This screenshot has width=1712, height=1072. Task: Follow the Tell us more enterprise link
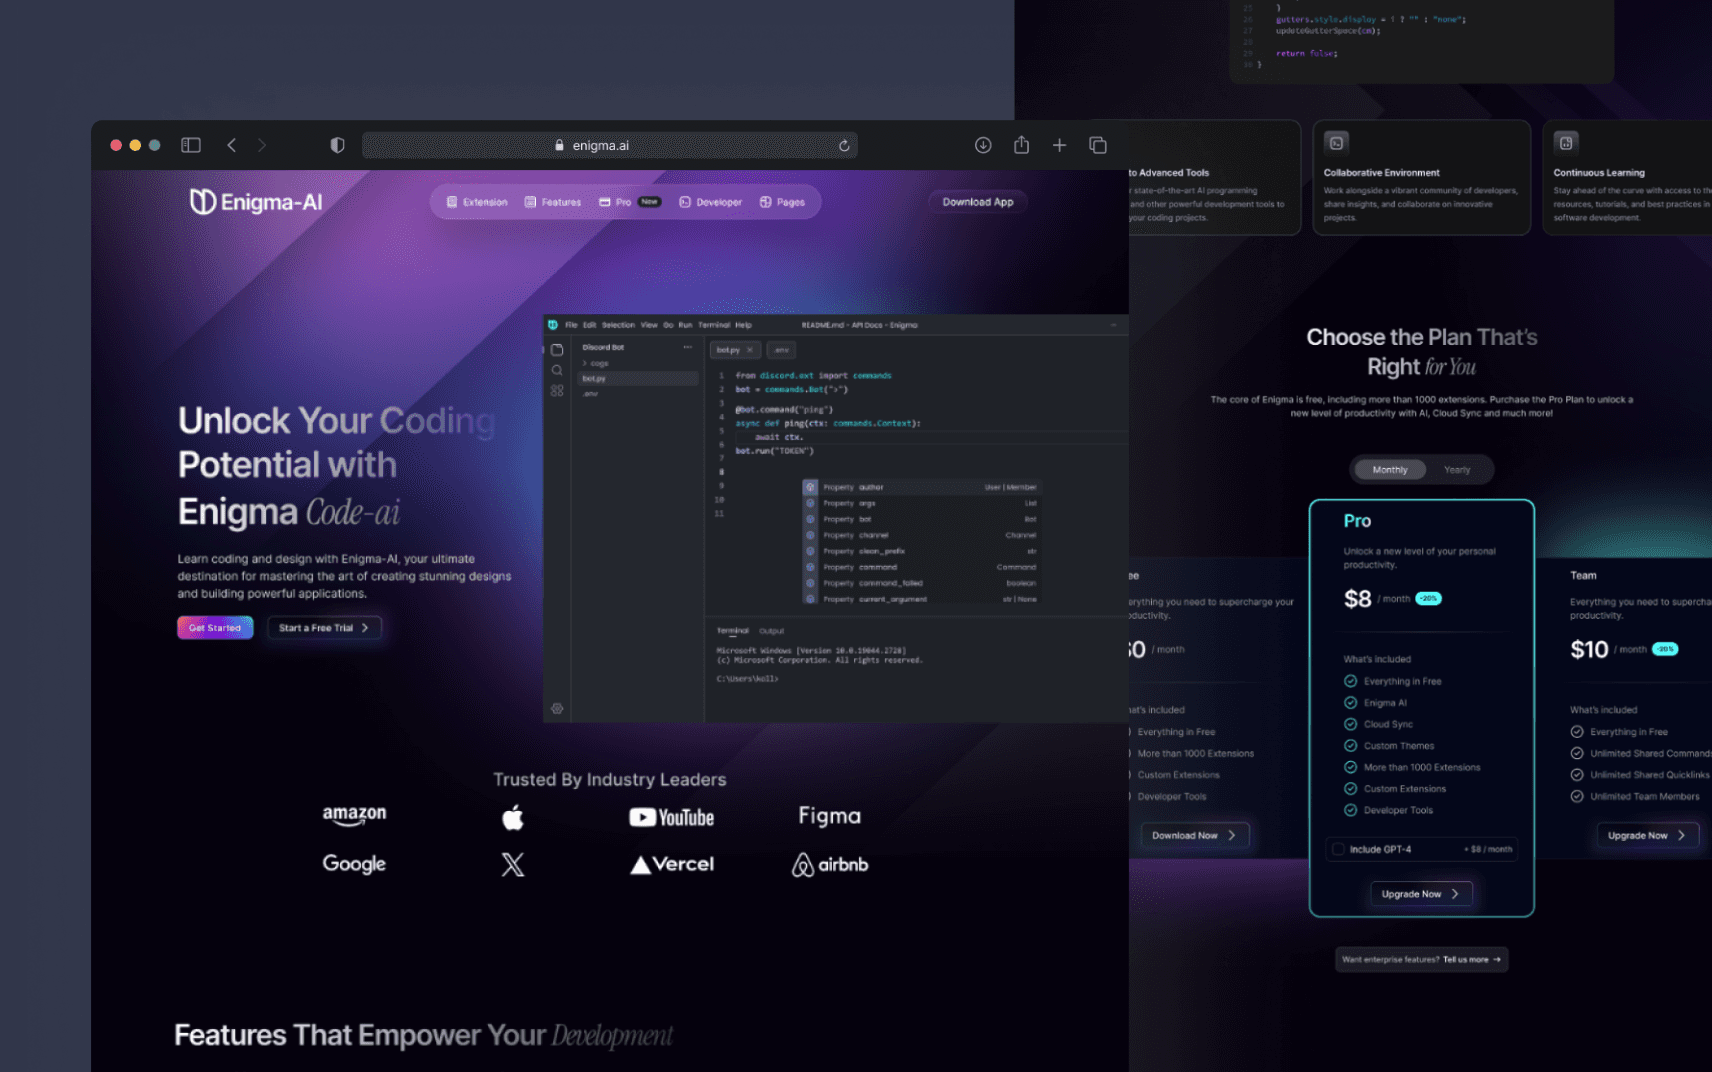tap(1472, 960)
